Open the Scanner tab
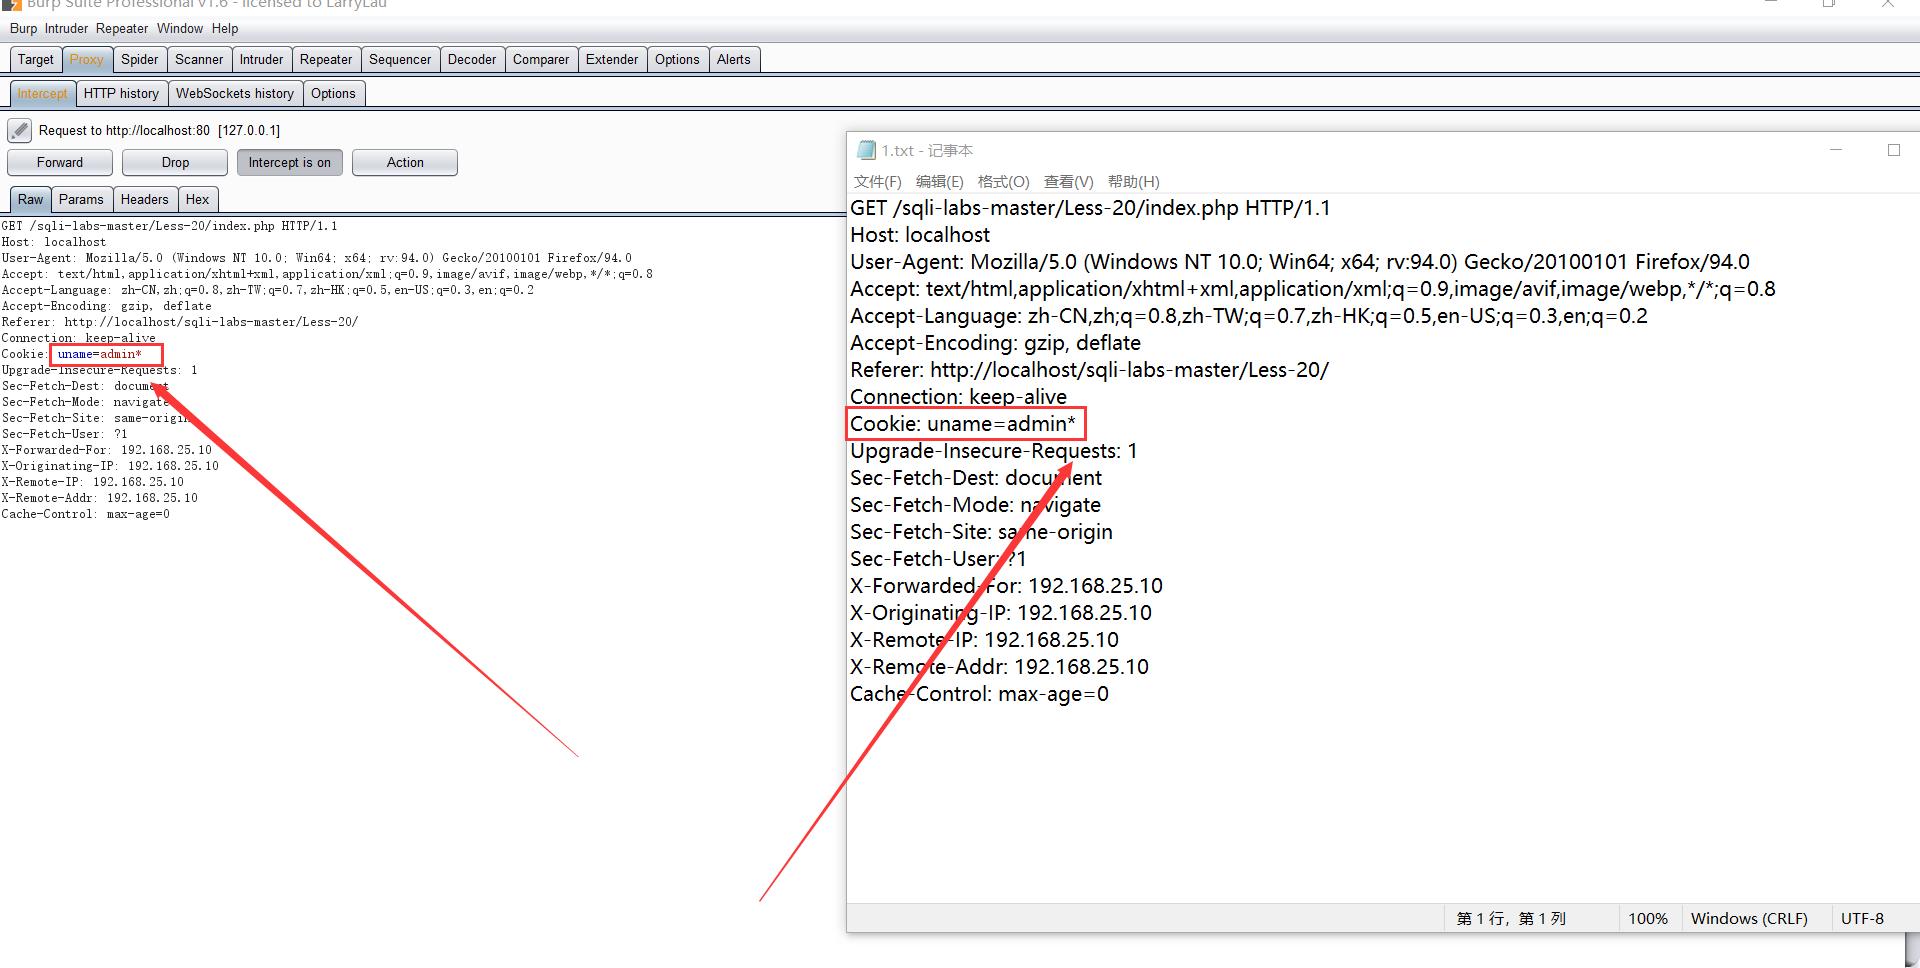This screenshot has height=968, width=1920. tap(199, 60)
